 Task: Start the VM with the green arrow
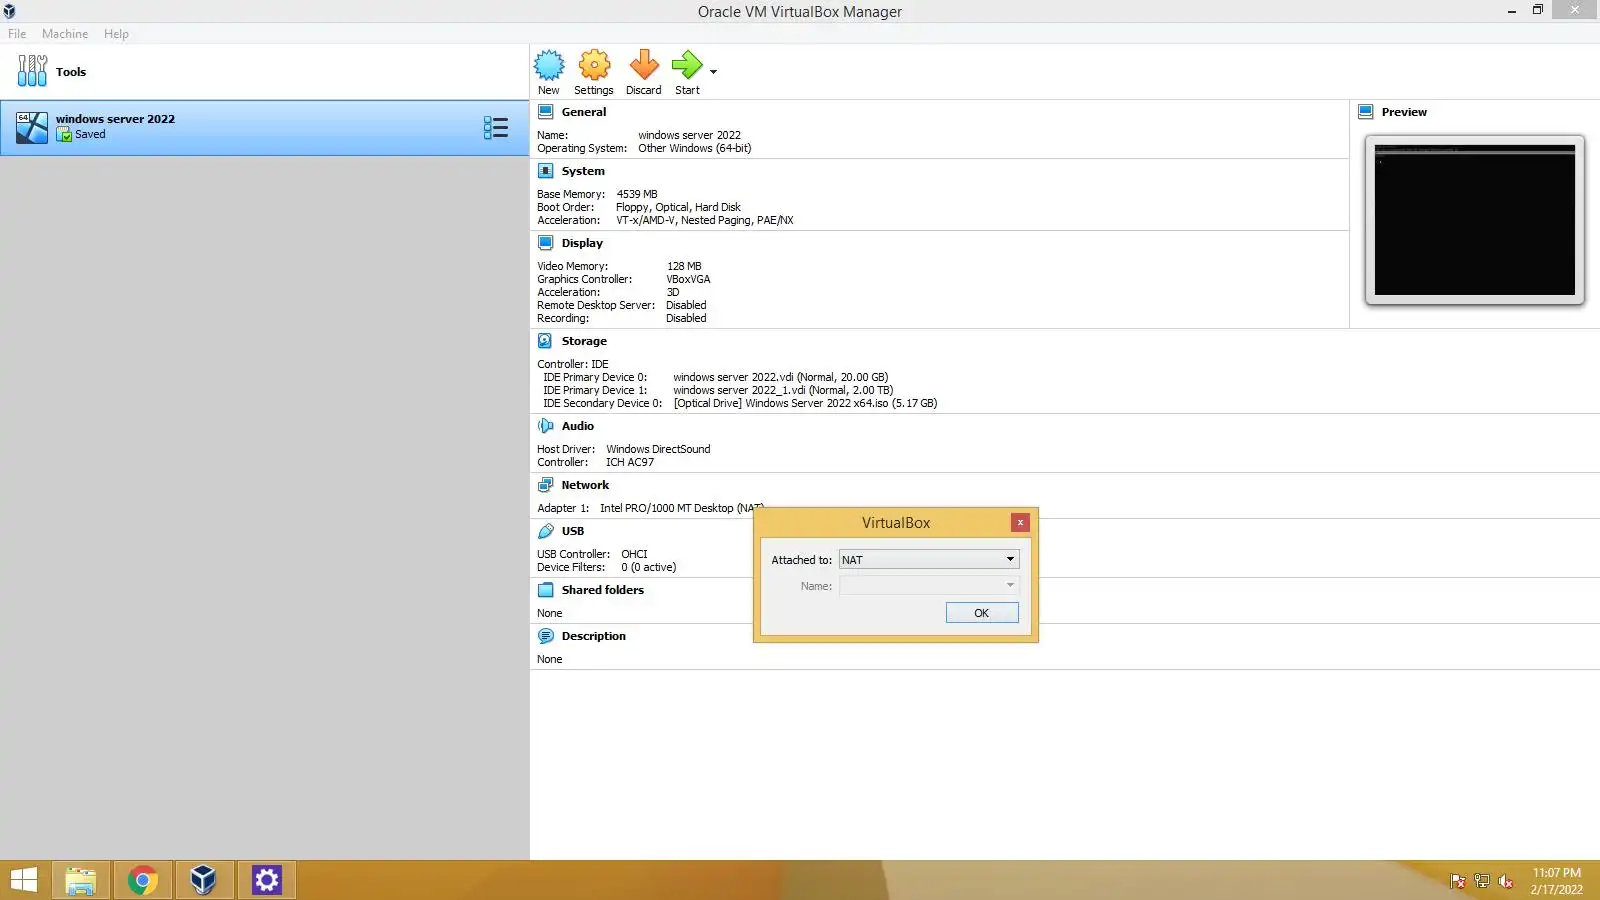click(x=687, y=66)
